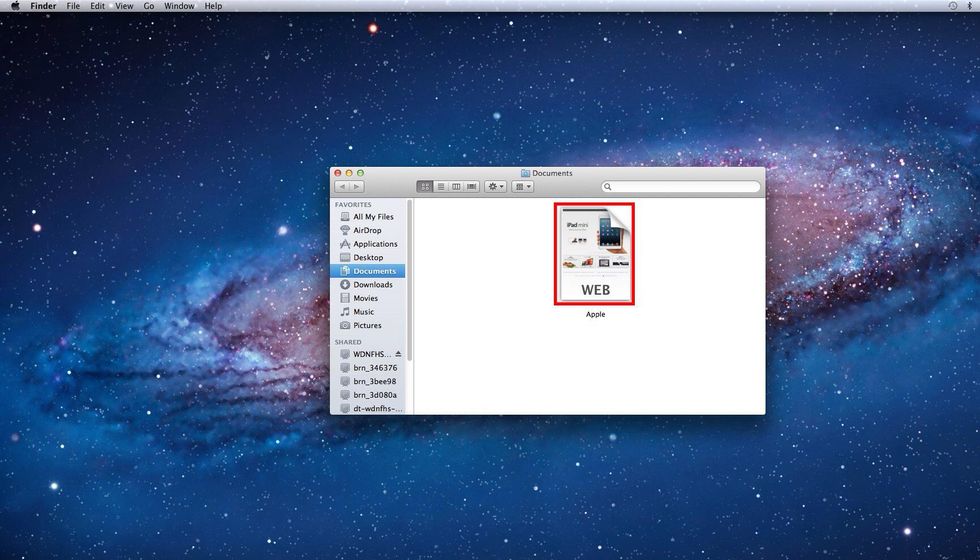The image size is (980, 560).
Task: Select the Apple web archive thumbnail
Action: 595,254
